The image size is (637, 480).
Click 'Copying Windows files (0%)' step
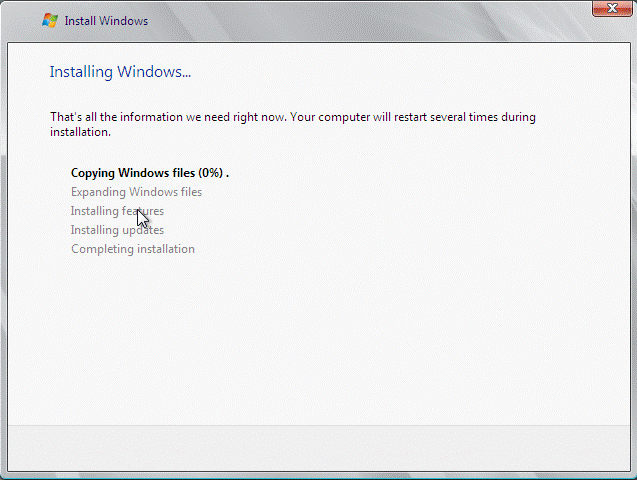pos(150,173)
